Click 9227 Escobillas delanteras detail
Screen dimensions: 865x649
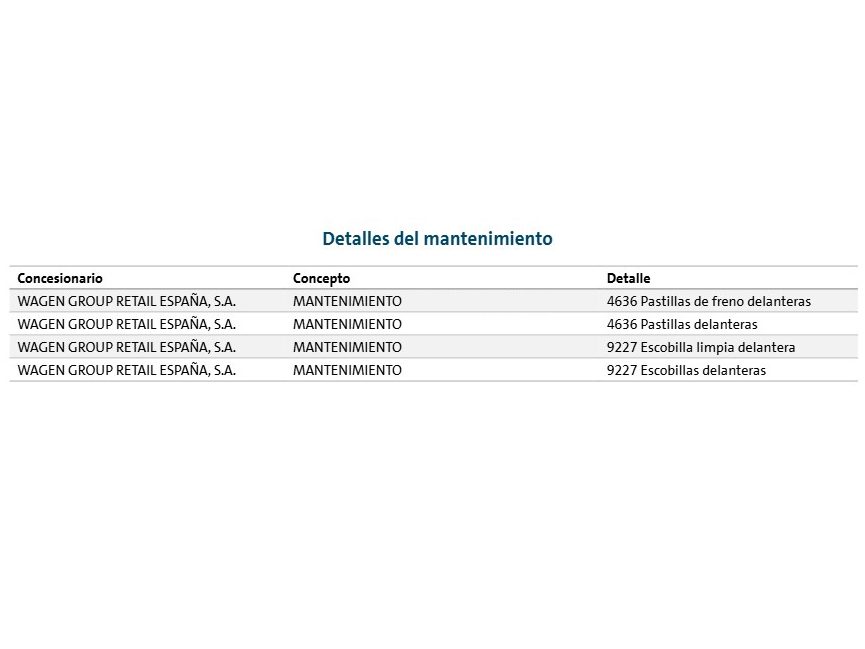tap(686, 370)
